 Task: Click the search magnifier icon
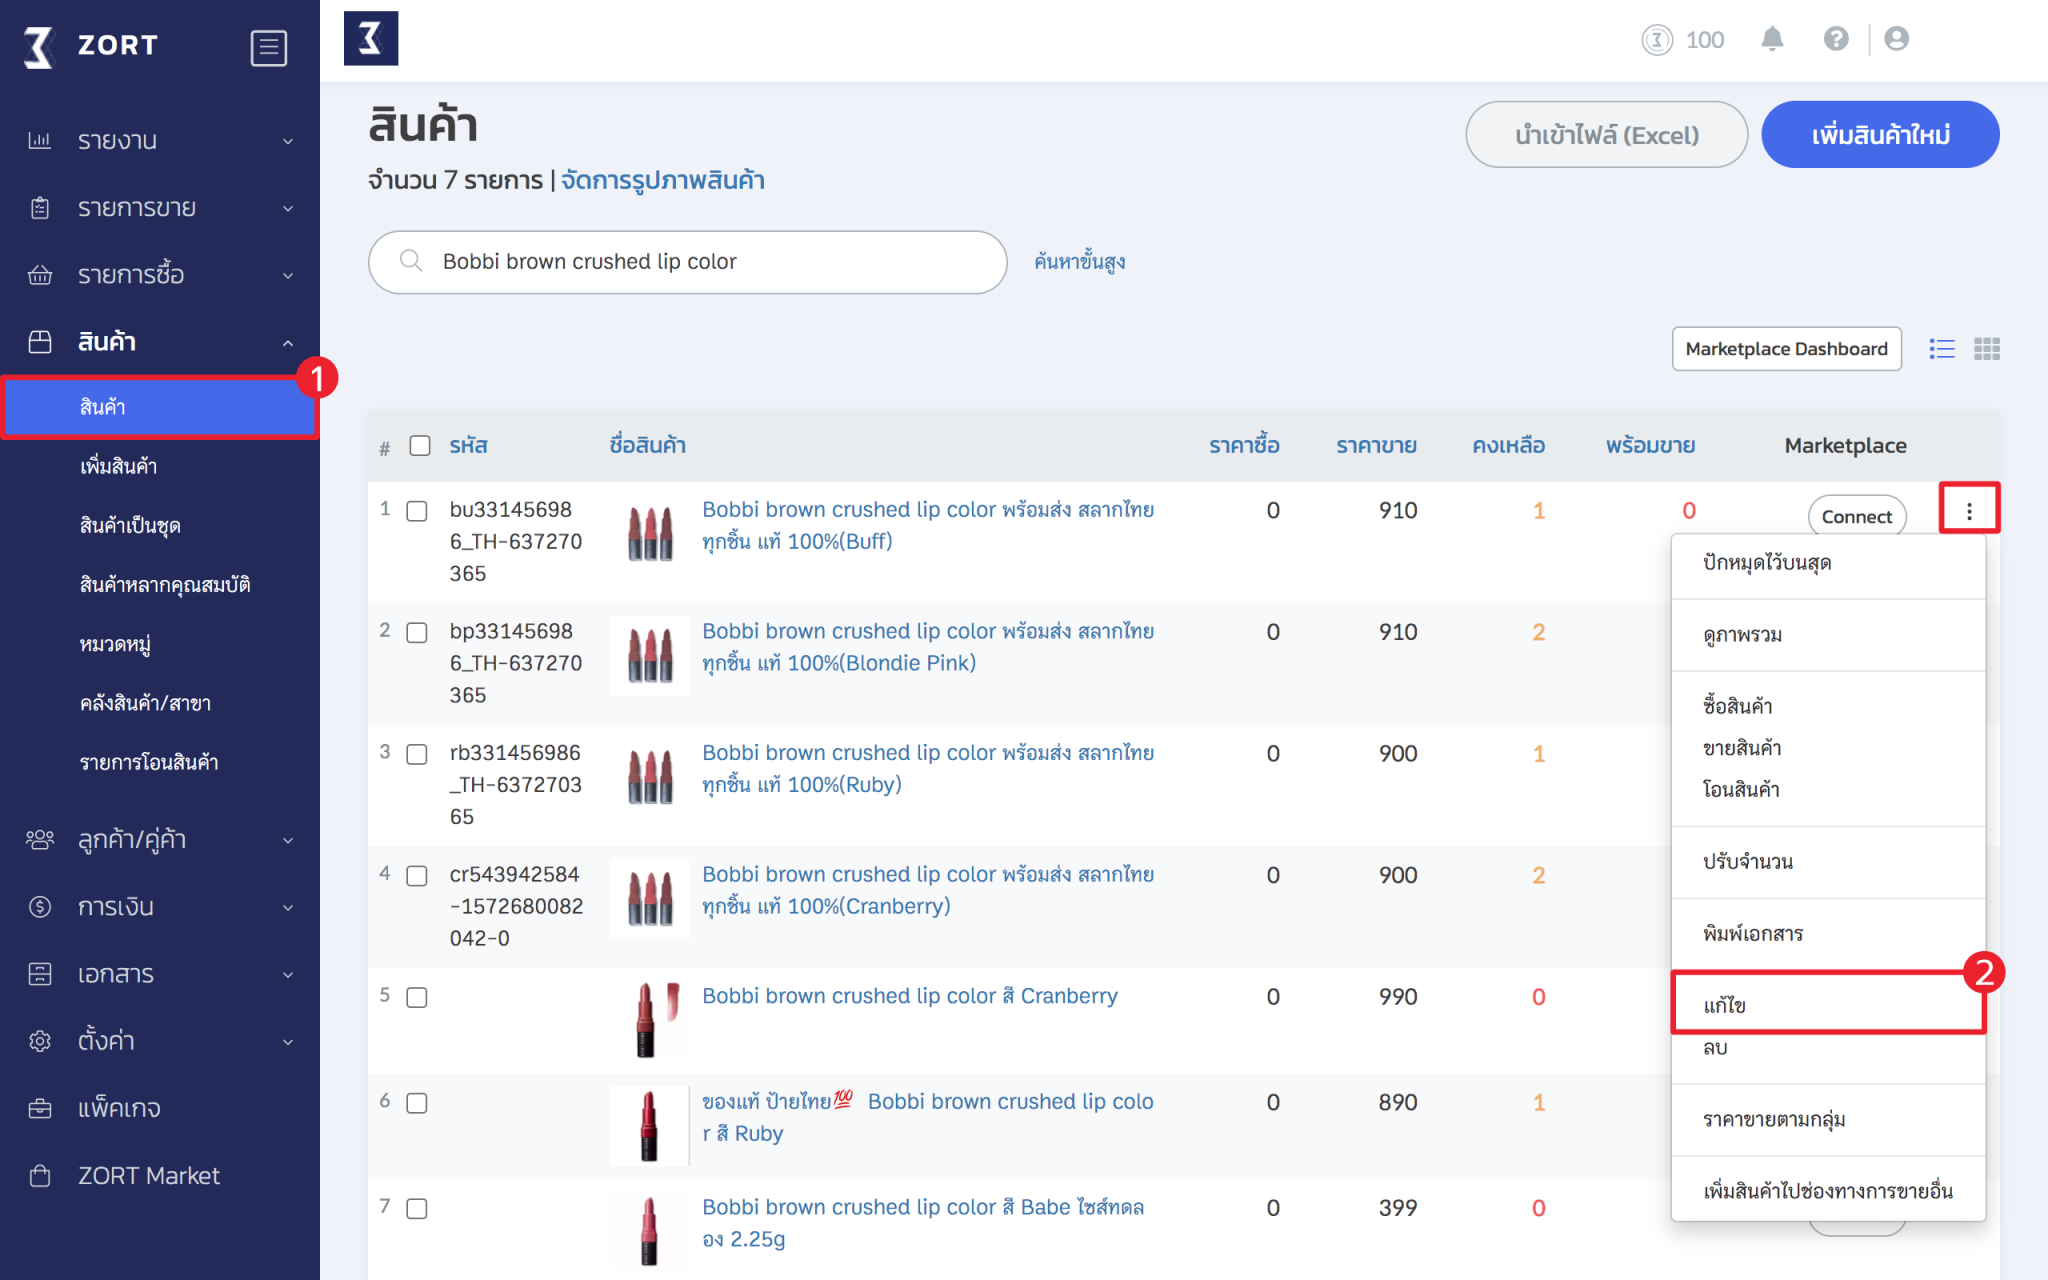coord(411,261)
